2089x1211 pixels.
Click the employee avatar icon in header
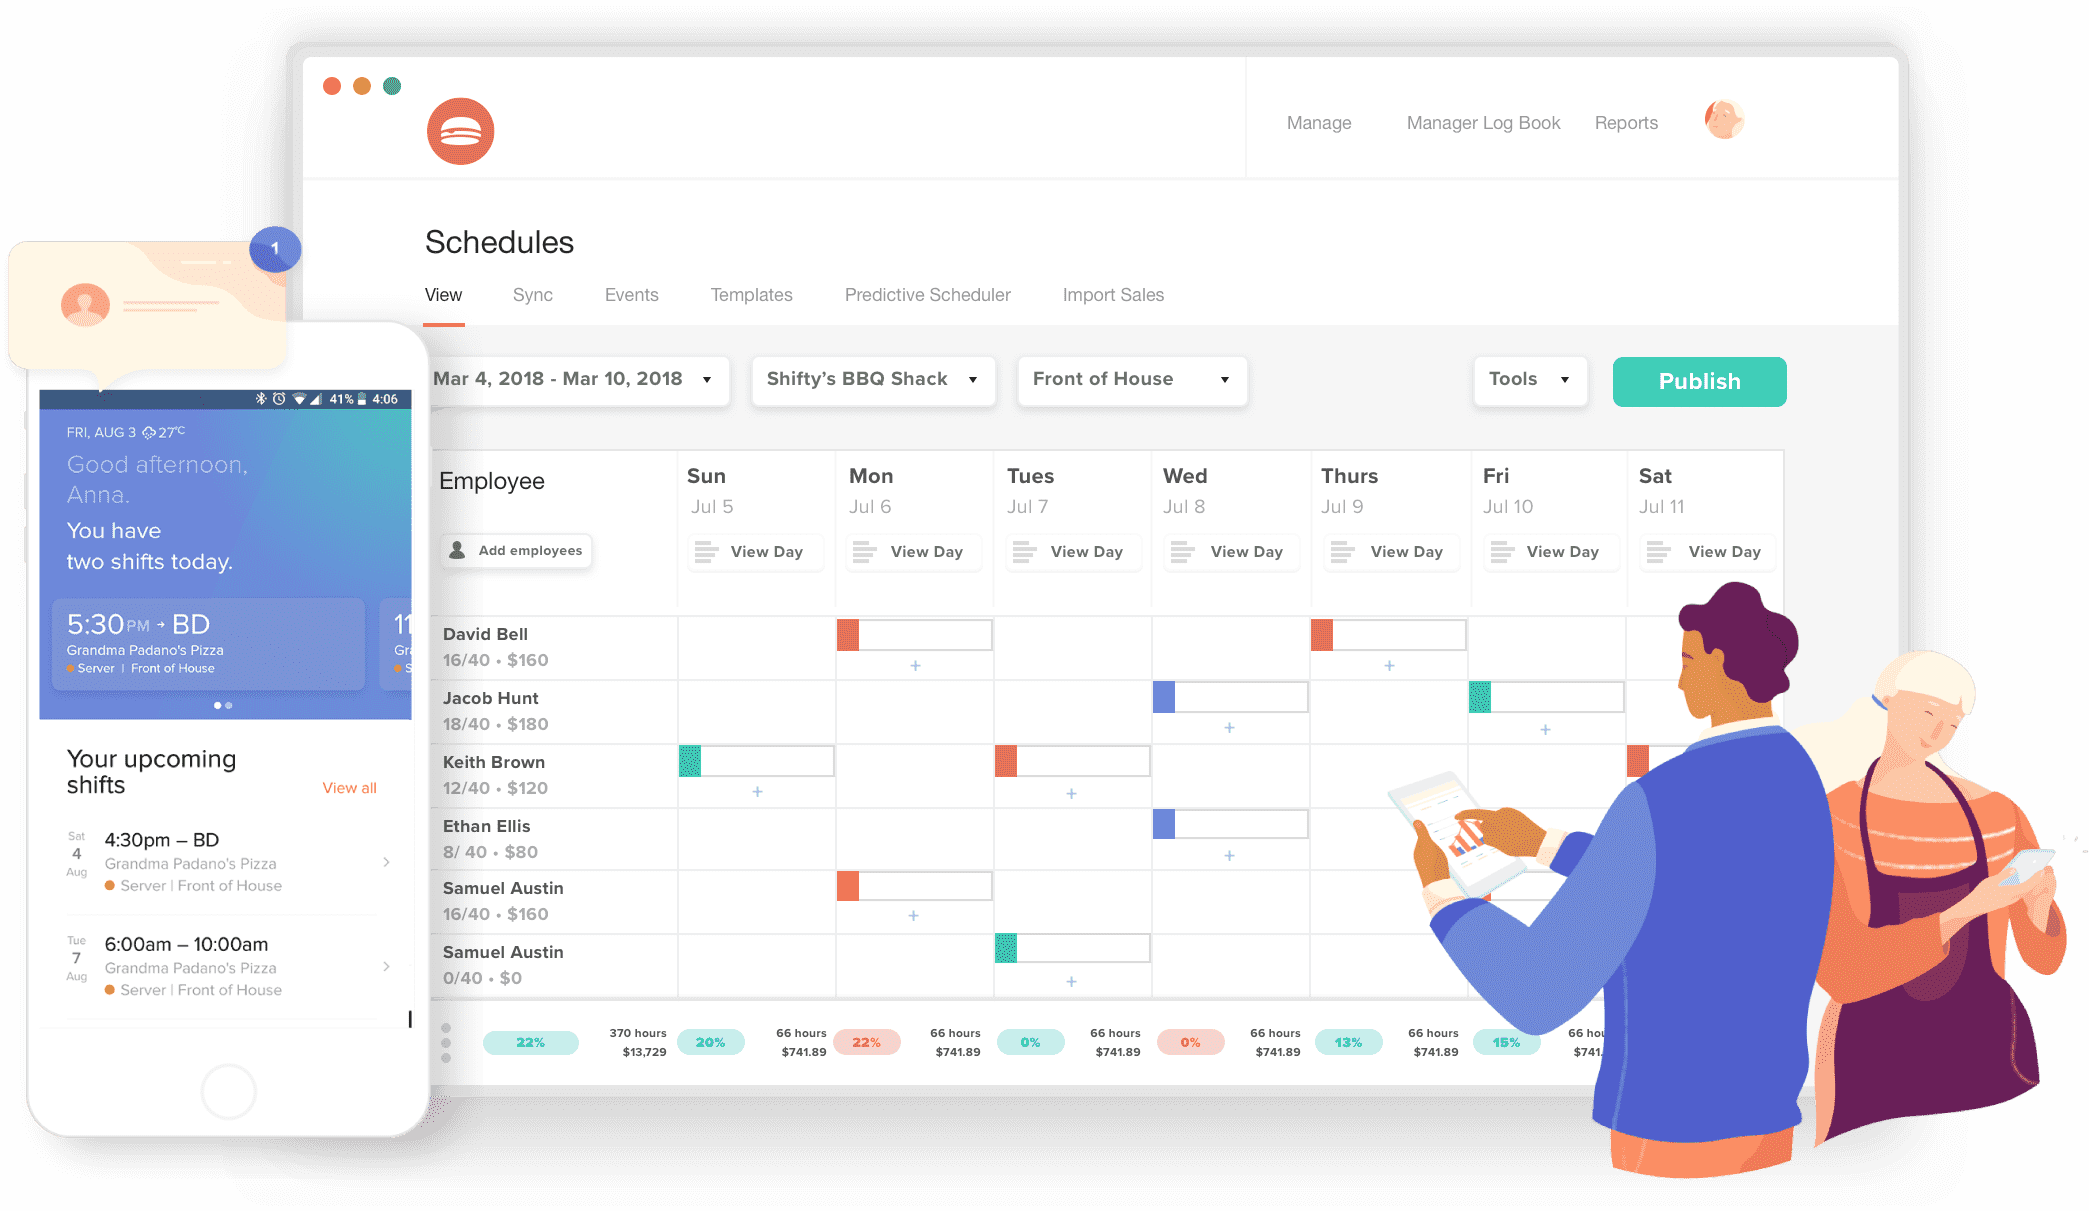[x=1723, y=120]
